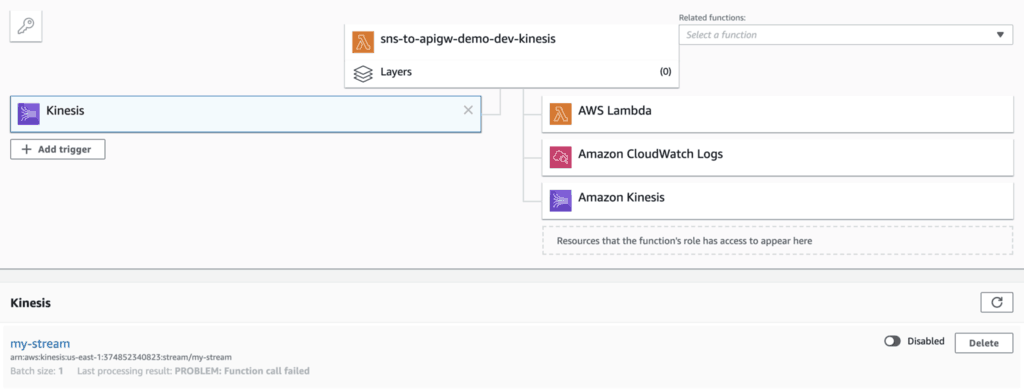Open the Related functions dropdown arrow
Screen dimensions: 1024x391
[x=1000, y=35]
